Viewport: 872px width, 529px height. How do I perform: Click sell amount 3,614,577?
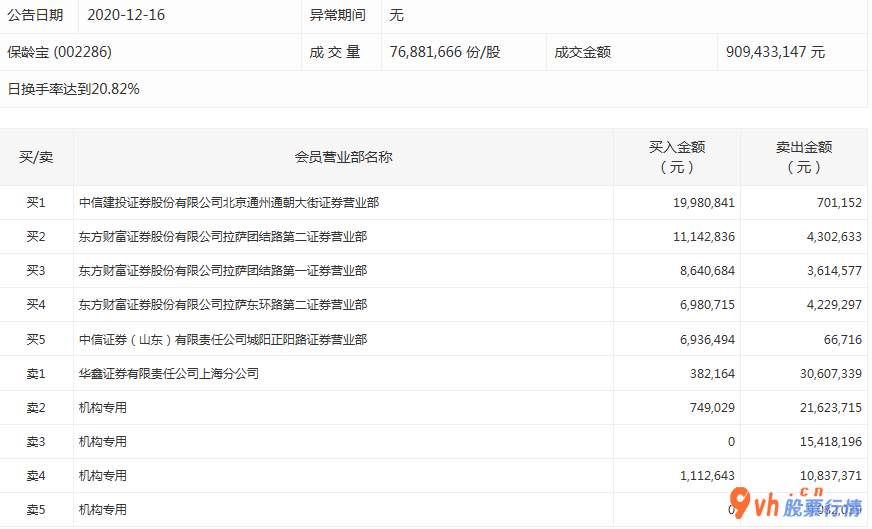pyautogui.click(x=834, y=271)
